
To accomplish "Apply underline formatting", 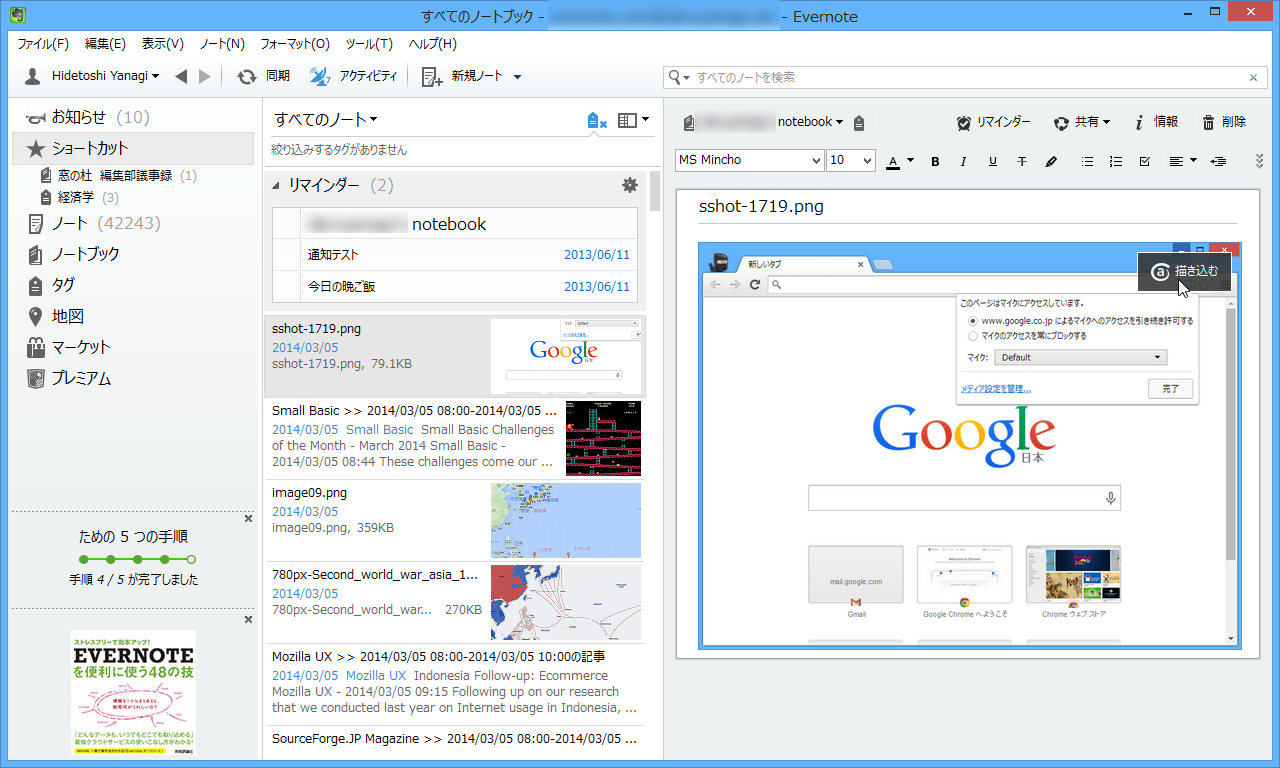I will tap(993, 161).
